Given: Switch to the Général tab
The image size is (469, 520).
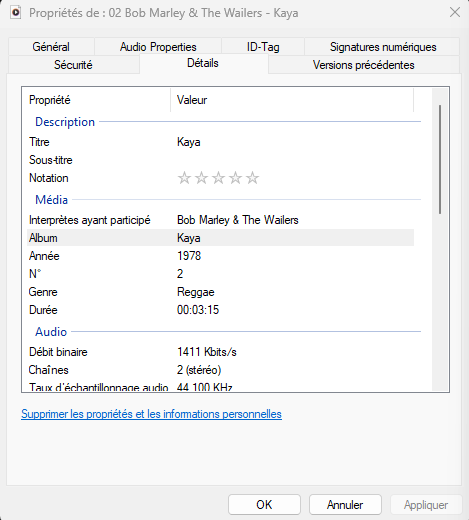Looking at the screenshot, I should 51,47.
